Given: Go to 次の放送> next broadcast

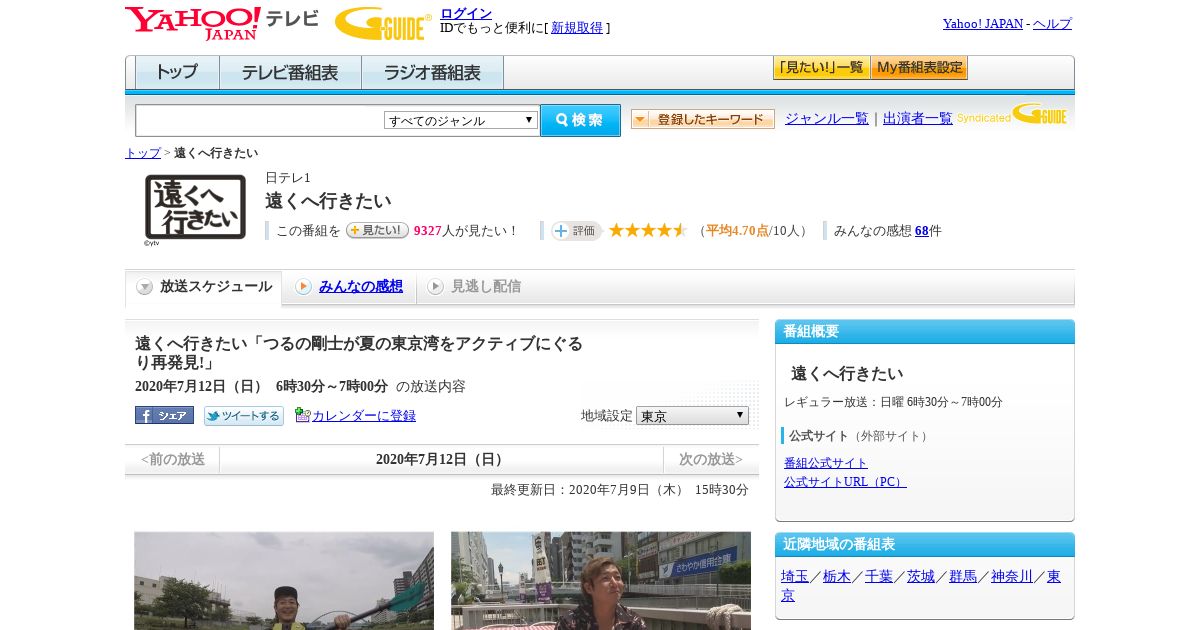Looking at the screenshot, I should [x=711, y=460].
